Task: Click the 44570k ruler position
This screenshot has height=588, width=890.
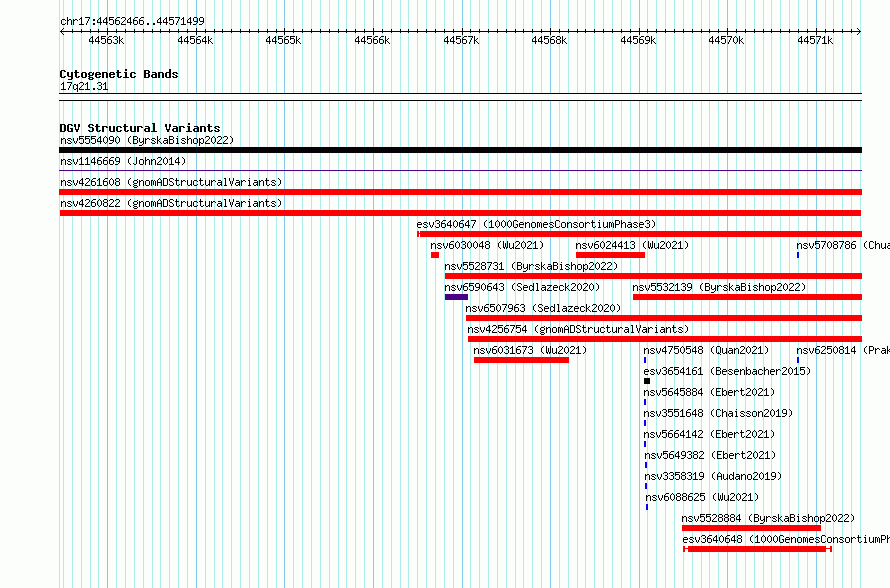Action: tap(726, 40)
